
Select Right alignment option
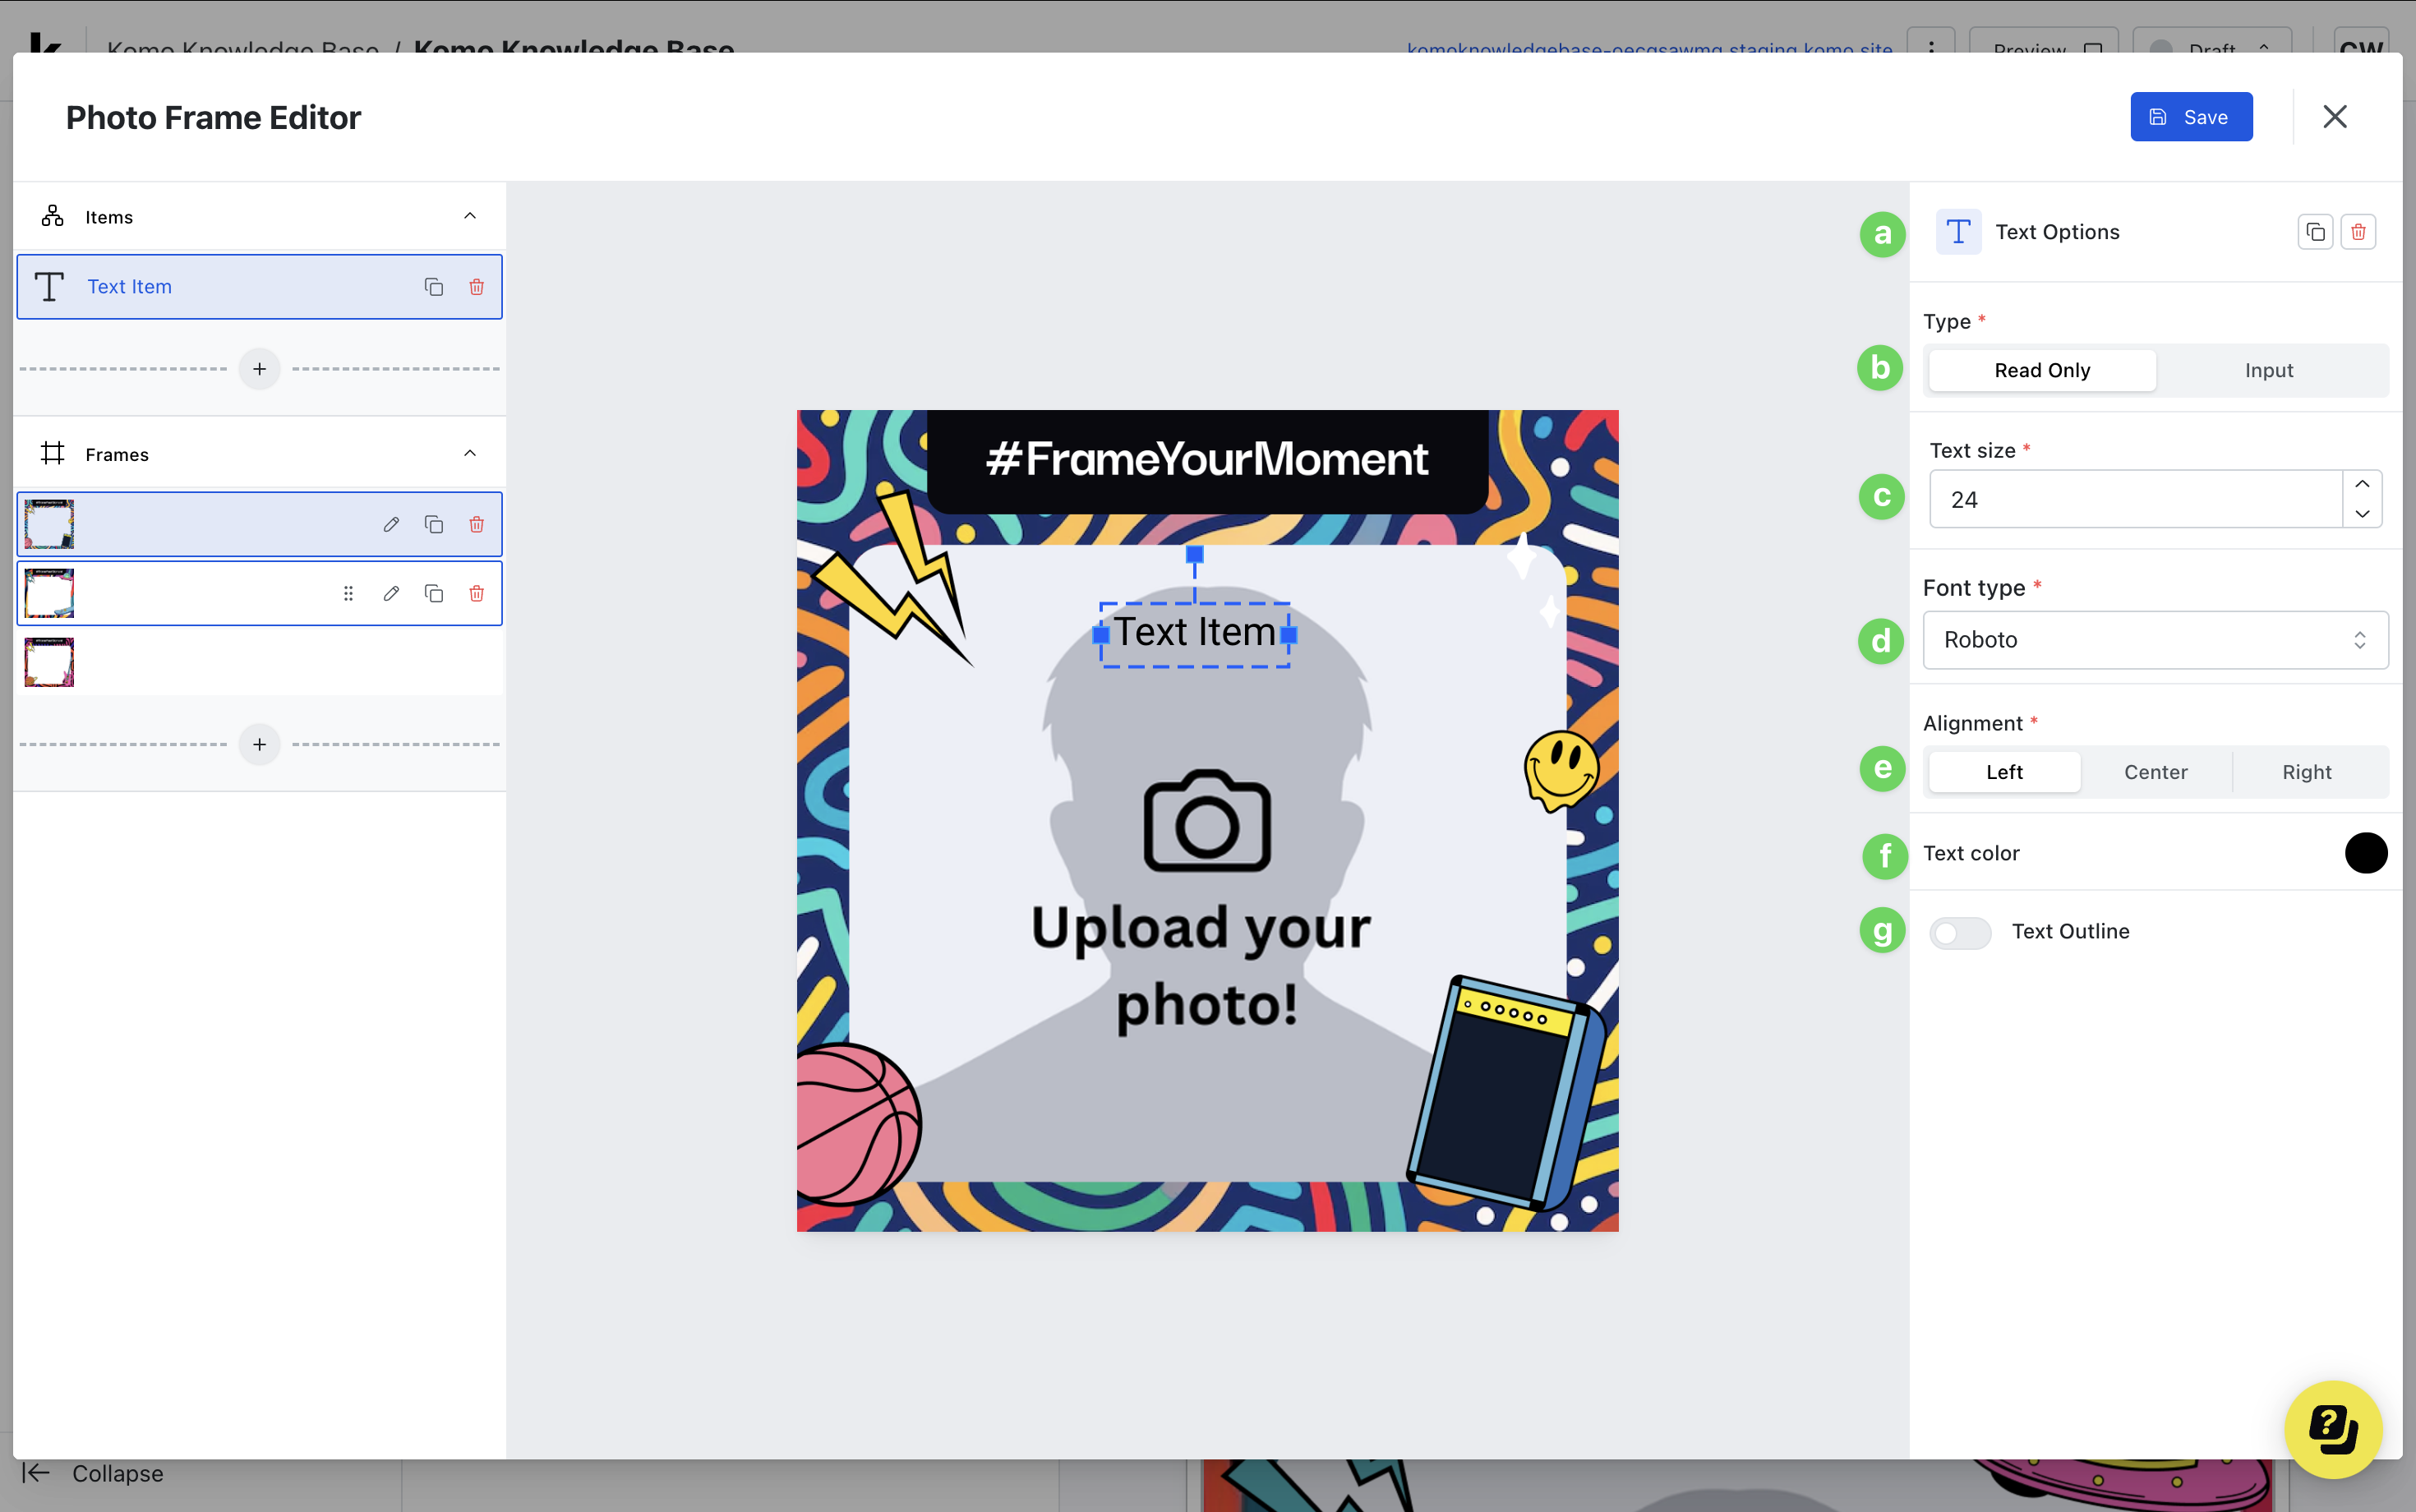(x=2306, y=772)
